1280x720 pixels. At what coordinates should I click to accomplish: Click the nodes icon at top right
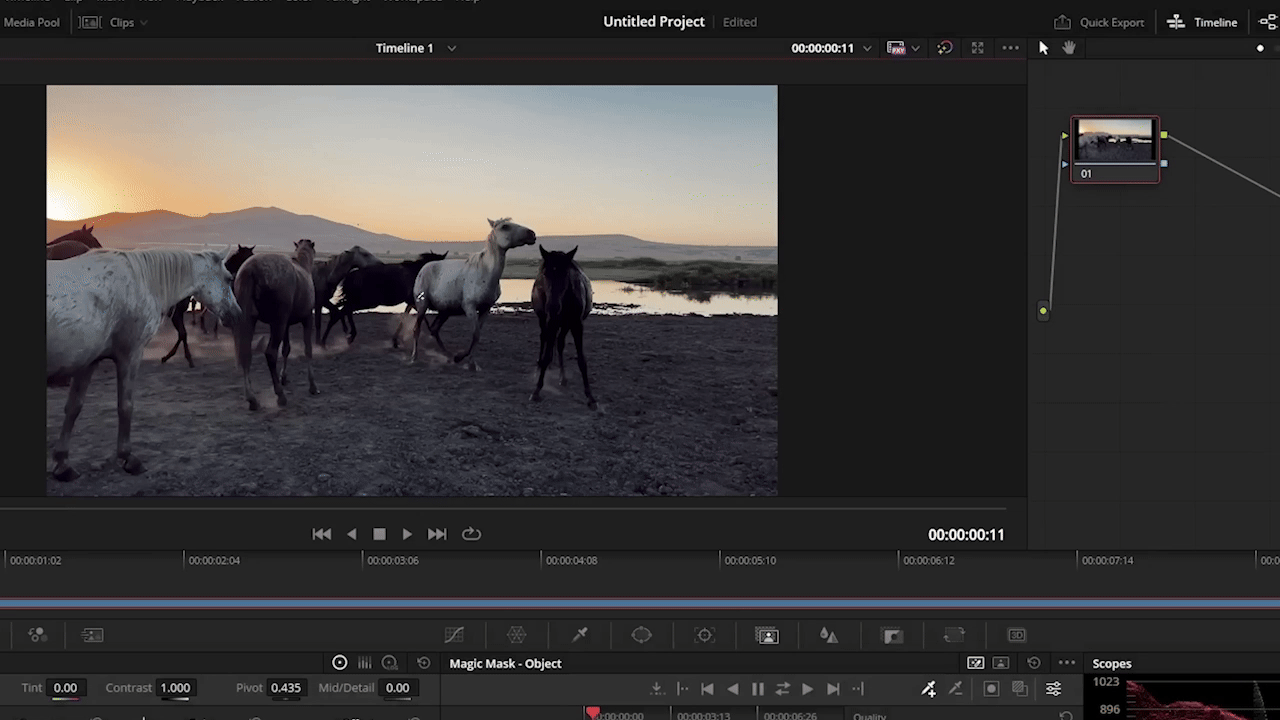pyautogui.click(x=1268, y=22)
